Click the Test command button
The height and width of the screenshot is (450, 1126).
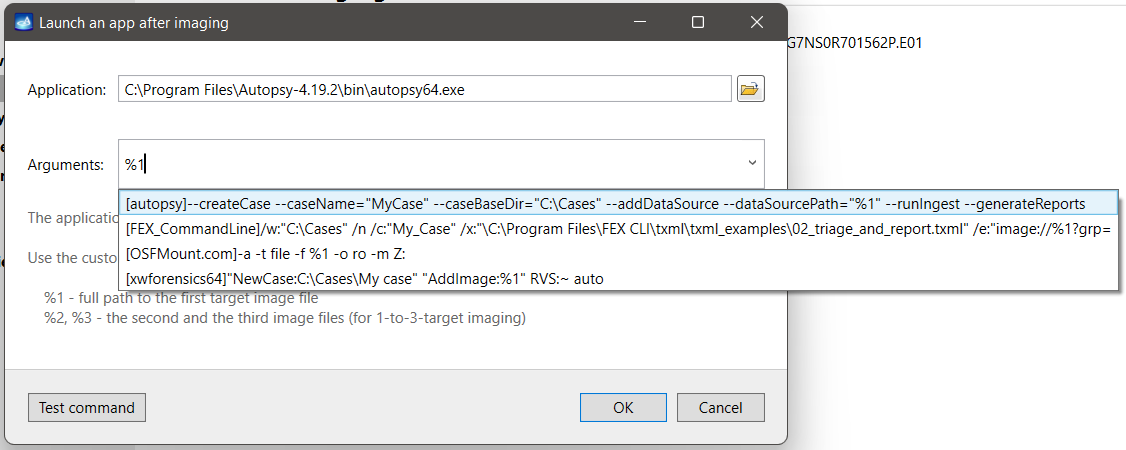pos(87,408)
